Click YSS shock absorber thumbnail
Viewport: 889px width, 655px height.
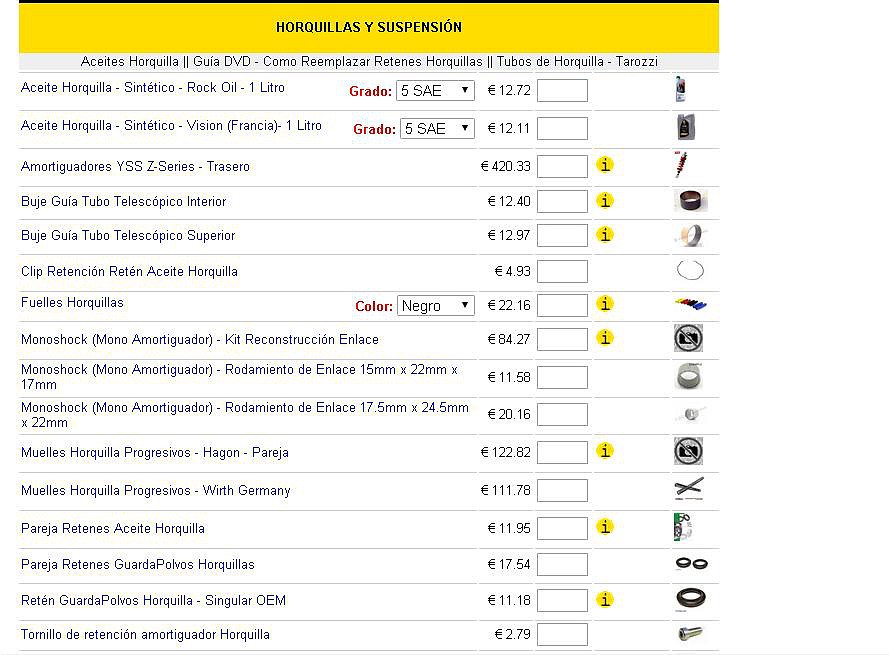point(681,164)
